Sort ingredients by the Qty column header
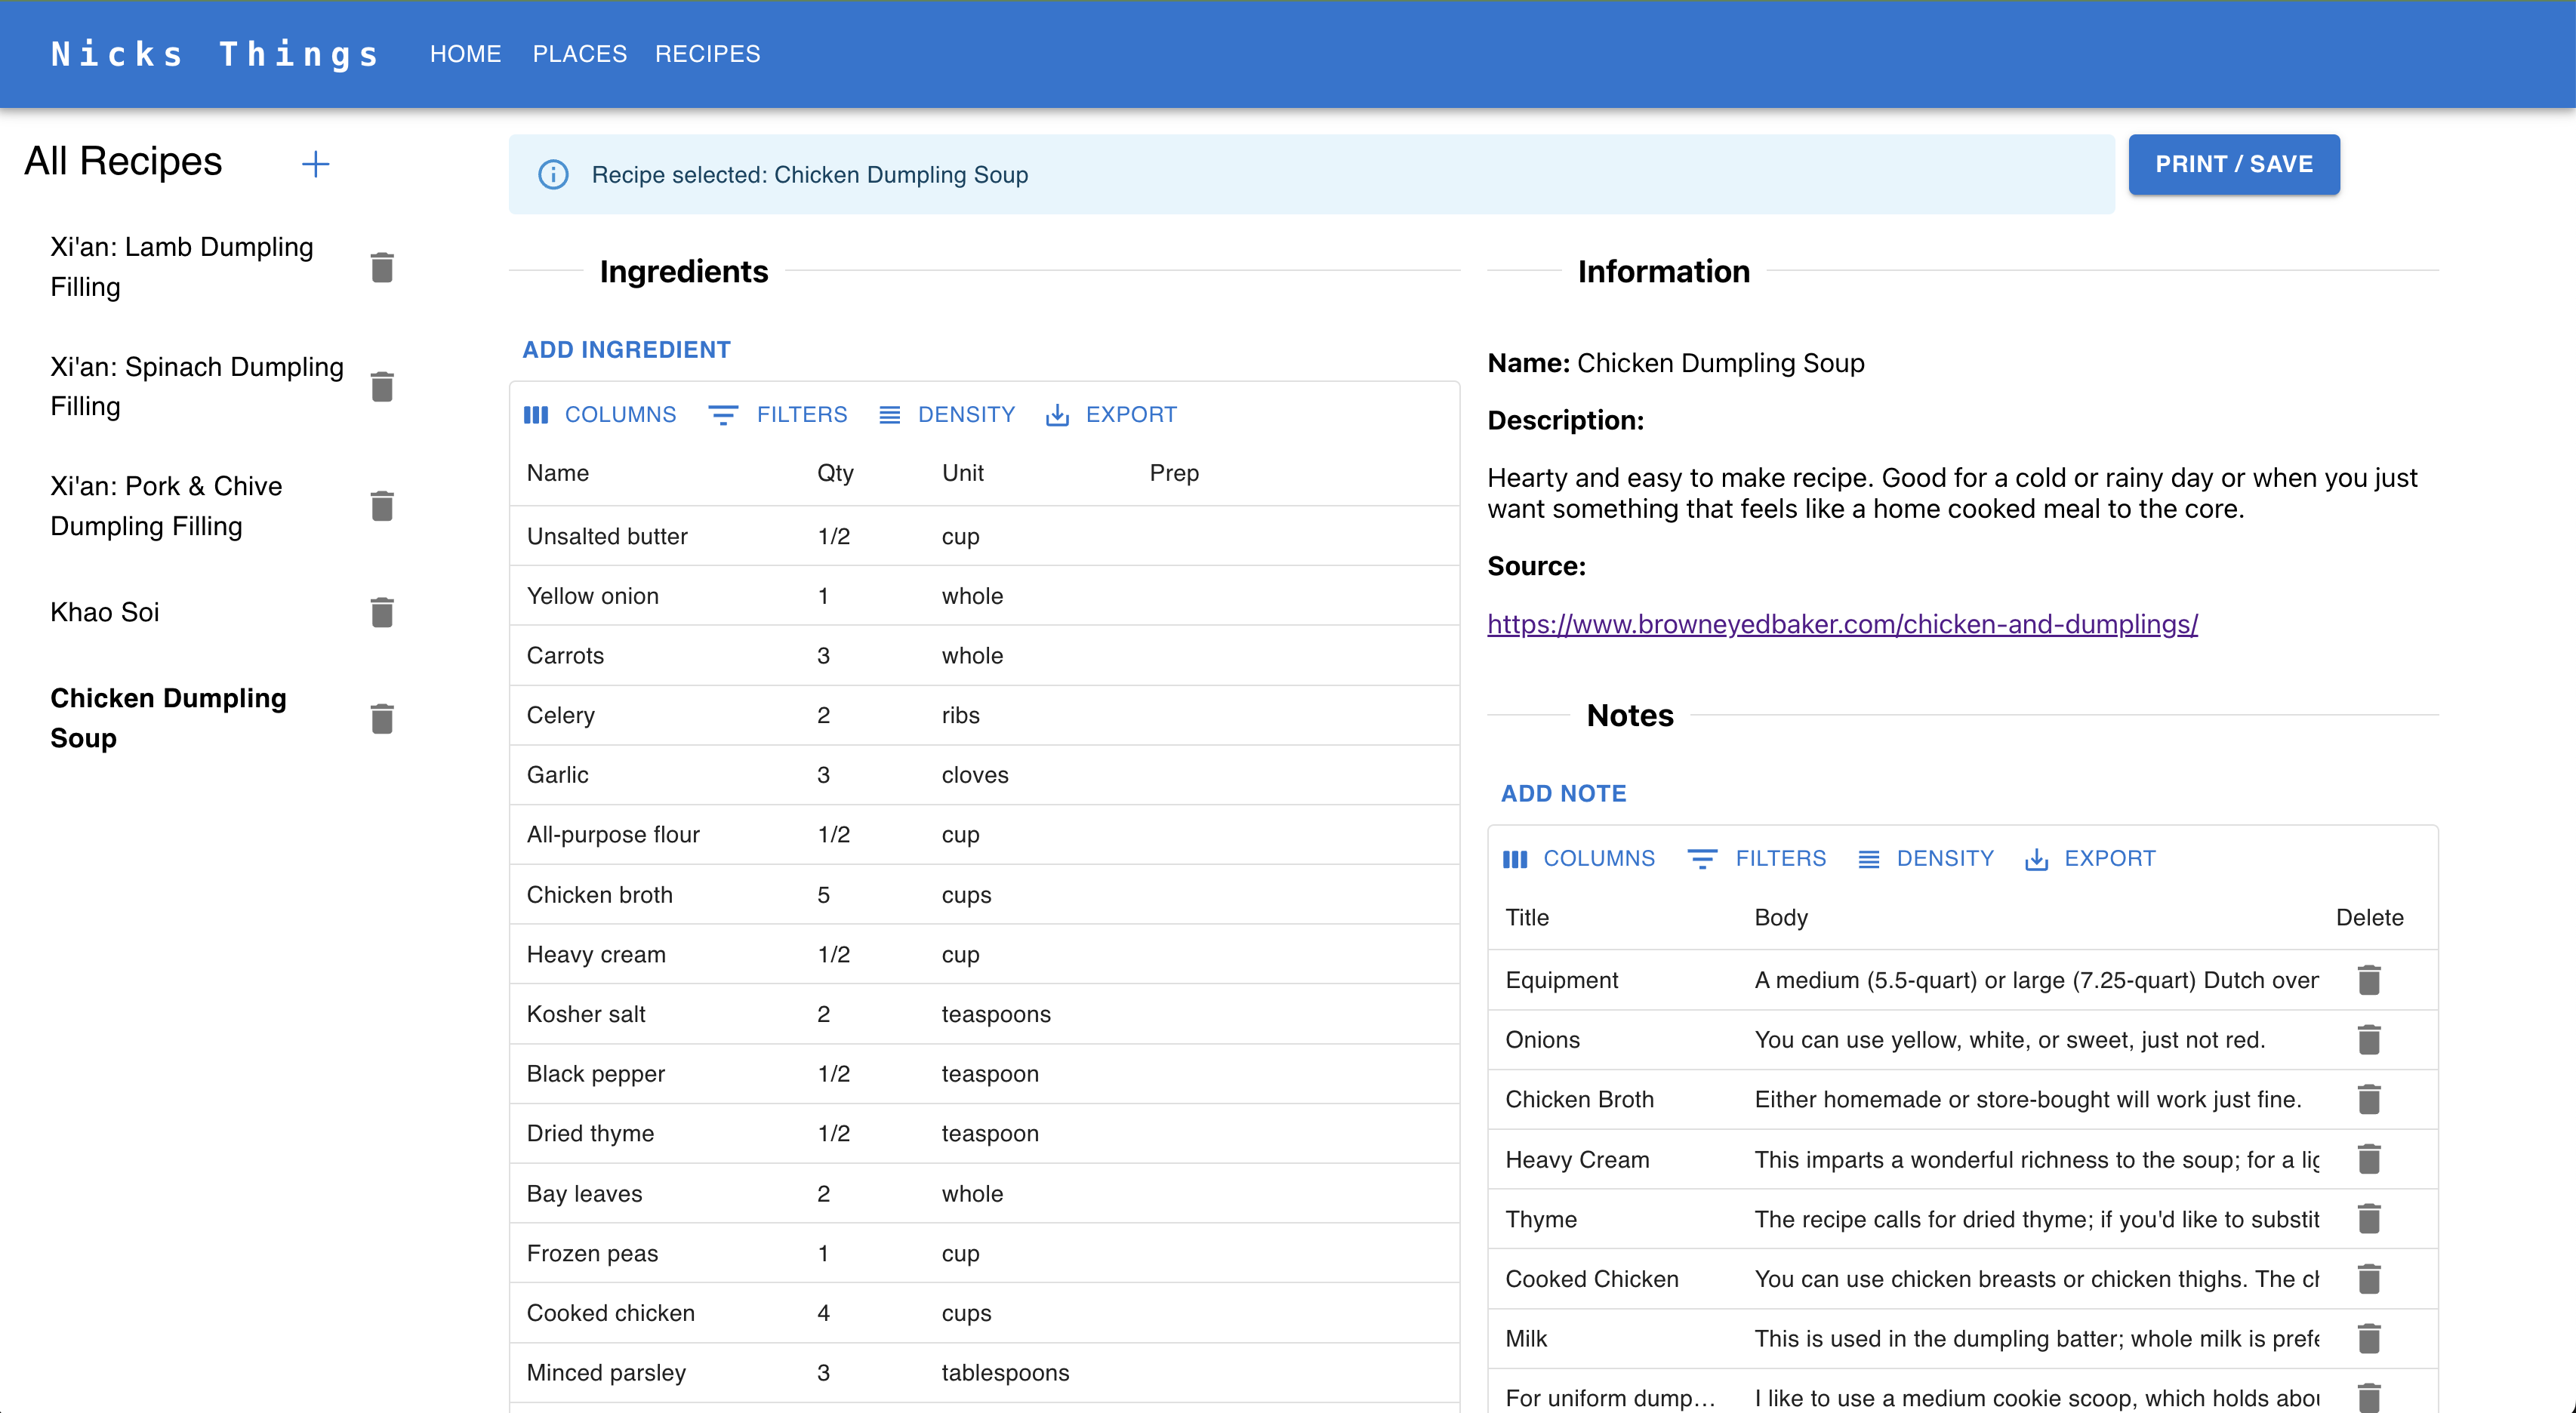 pos(835,473)
